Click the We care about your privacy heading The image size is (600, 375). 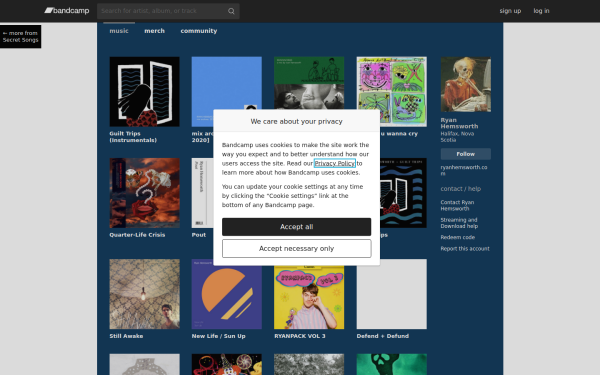[297, 121]
